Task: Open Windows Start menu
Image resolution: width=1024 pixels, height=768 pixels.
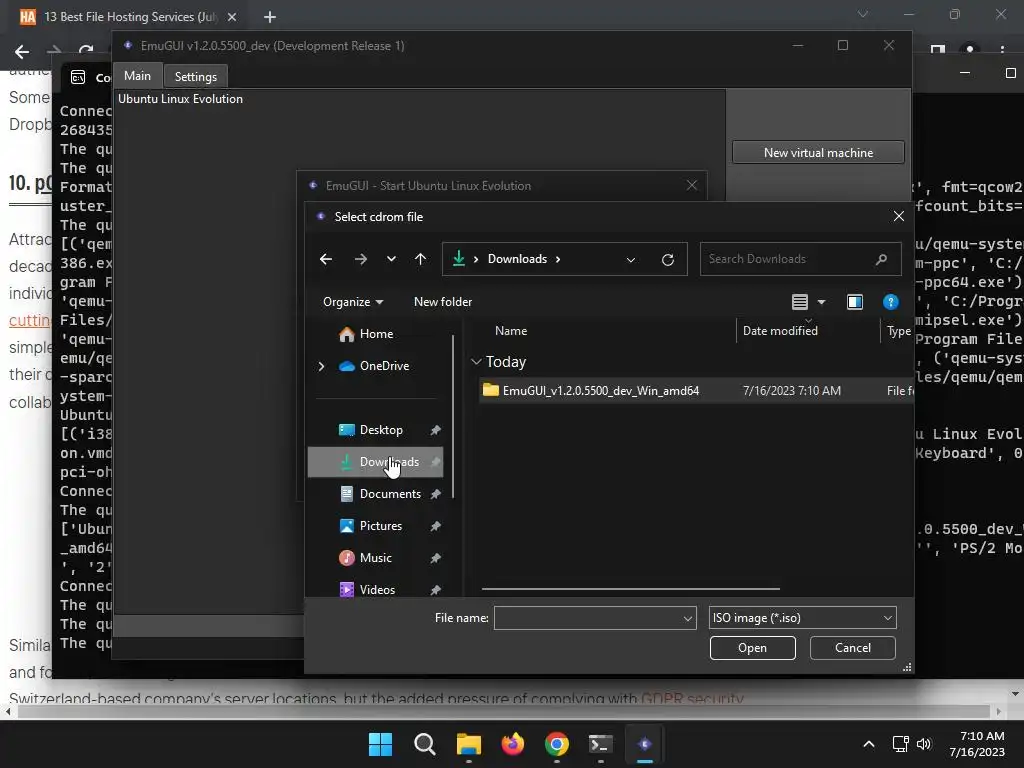Action: tap(380, 744)
